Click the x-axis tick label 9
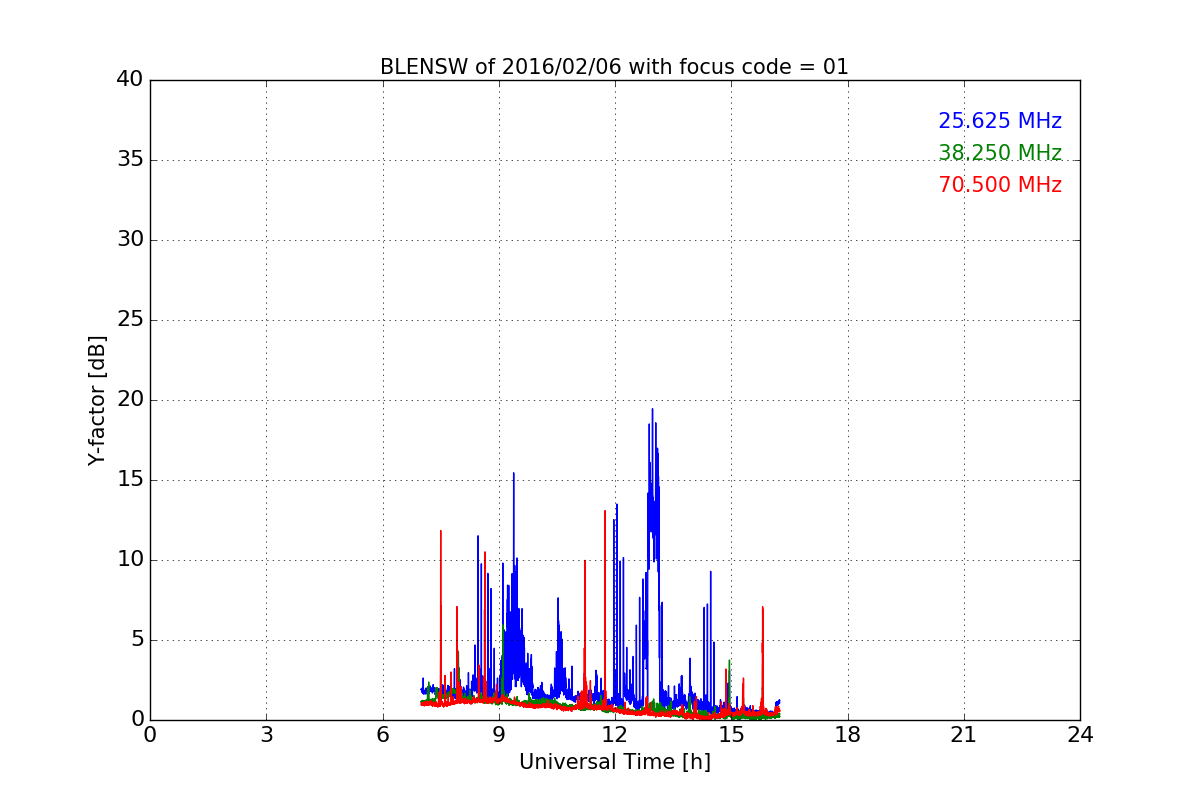 pyautogui.click(x=499, y=735)
